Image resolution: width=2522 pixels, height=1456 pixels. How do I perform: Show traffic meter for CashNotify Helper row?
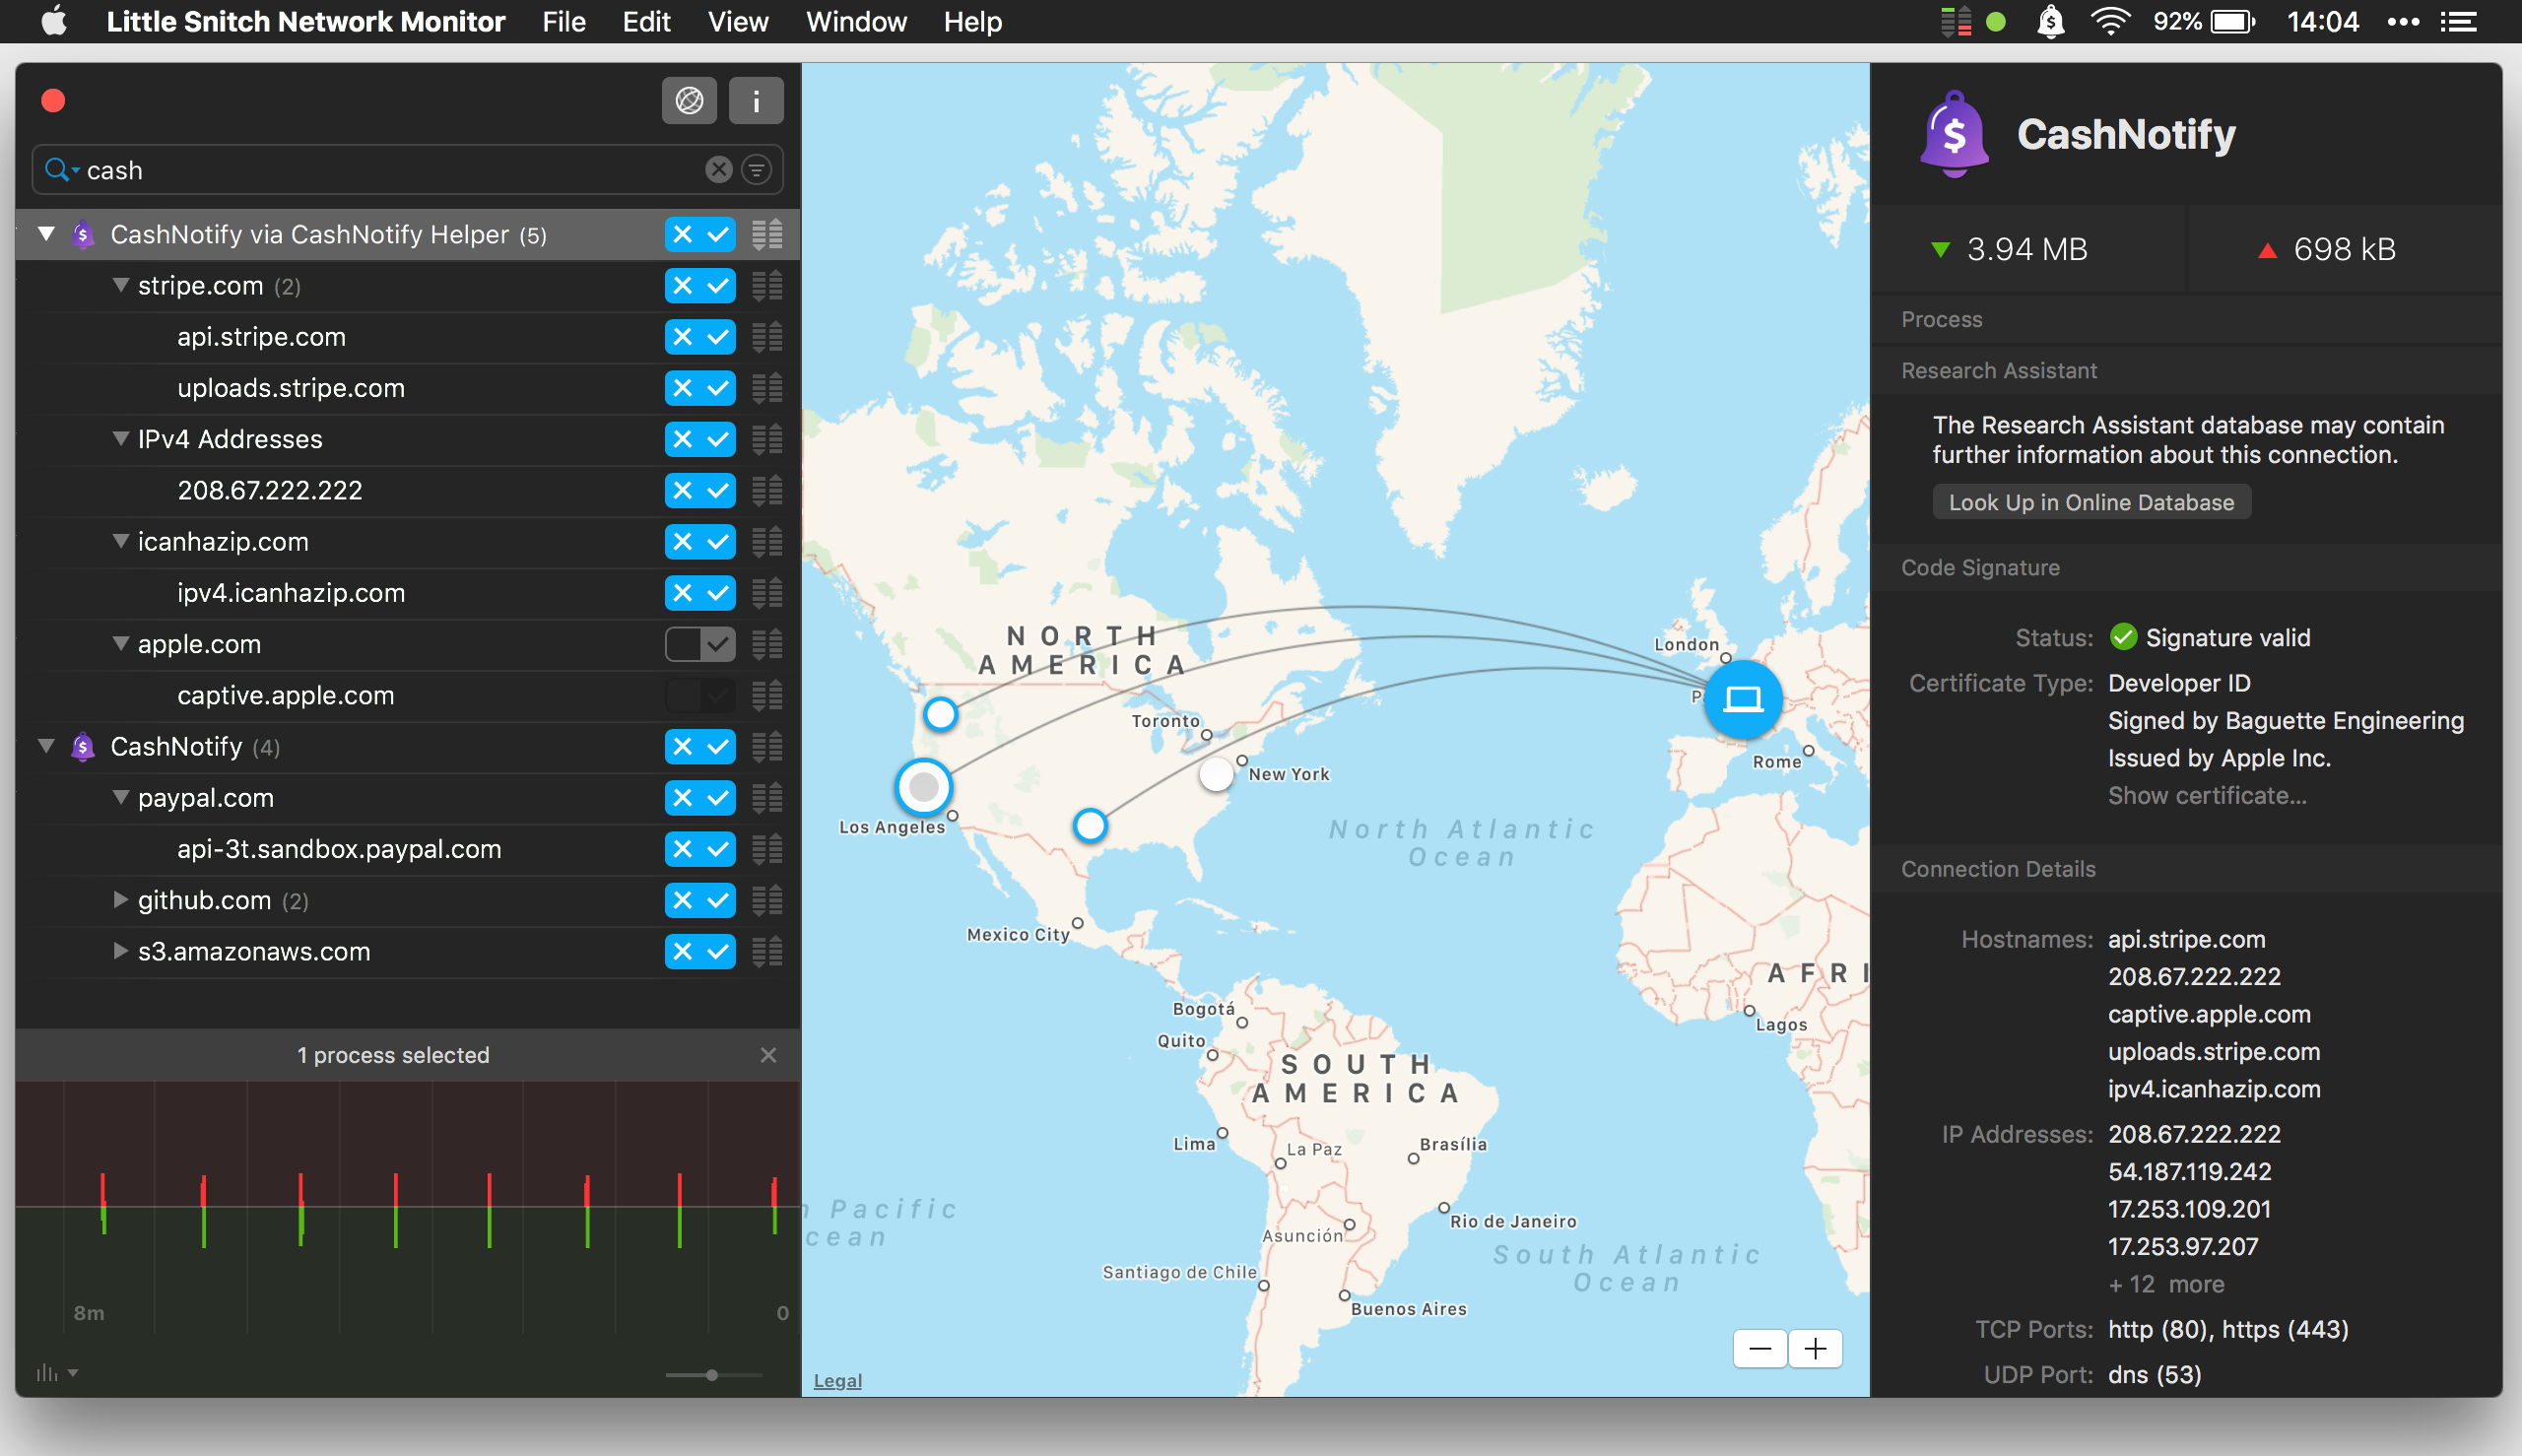(767, 235)
